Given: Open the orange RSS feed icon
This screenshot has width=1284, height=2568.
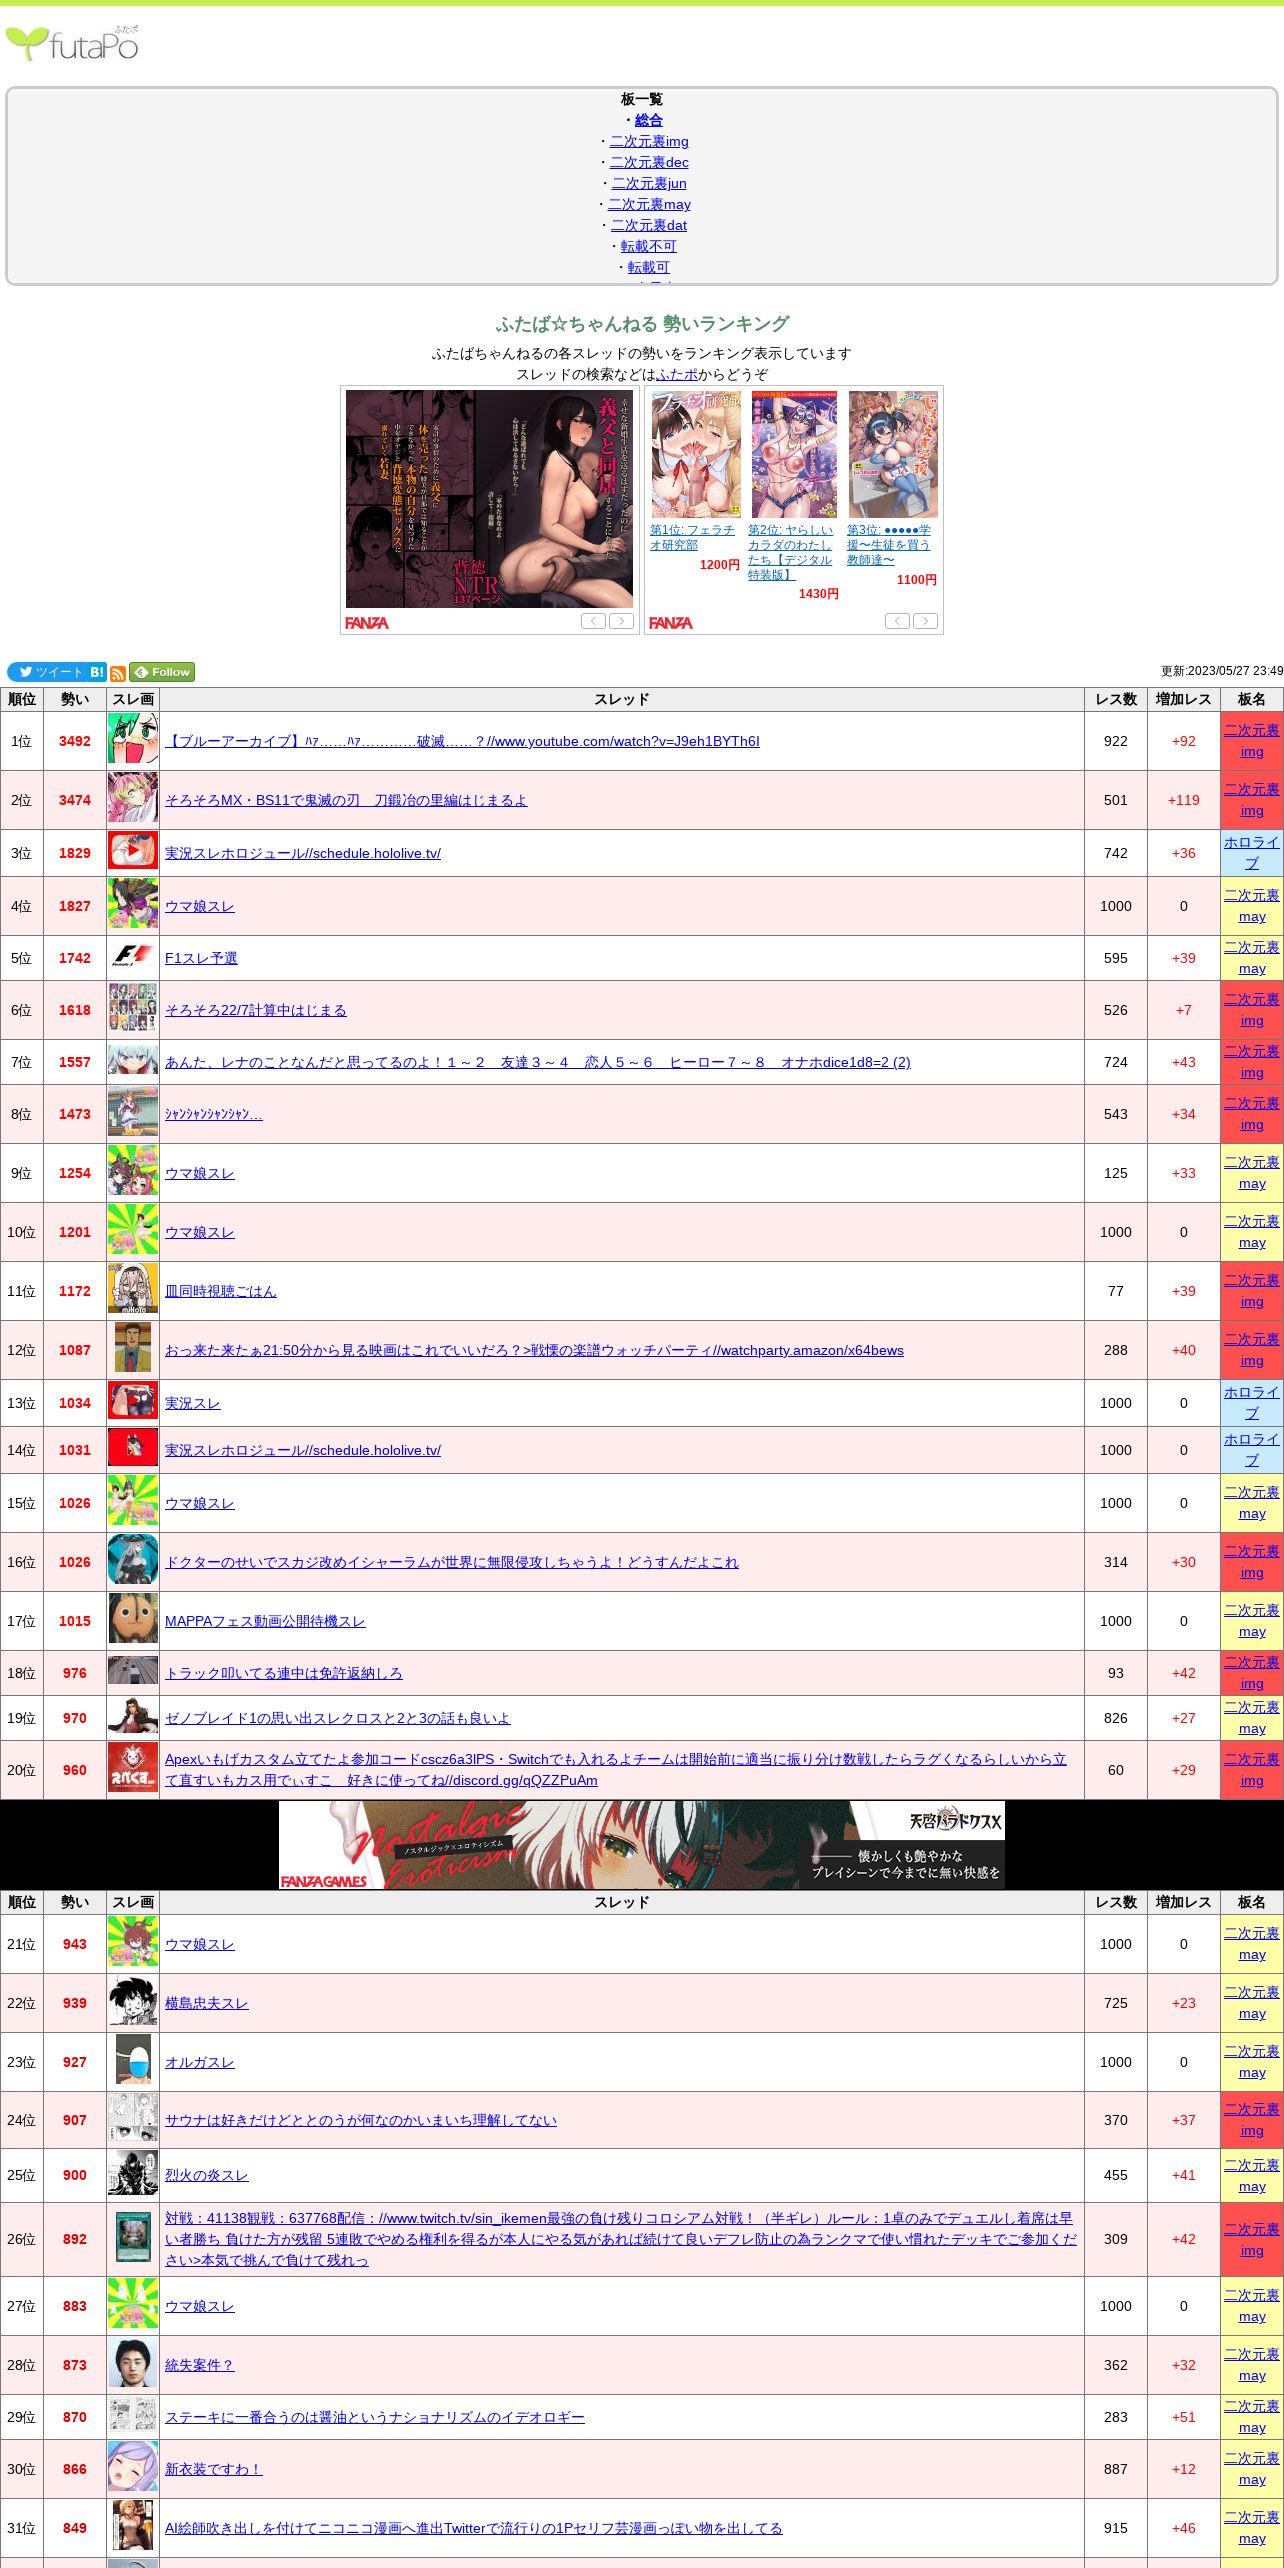Looking at the screenshot, I should tap(118, 674).
